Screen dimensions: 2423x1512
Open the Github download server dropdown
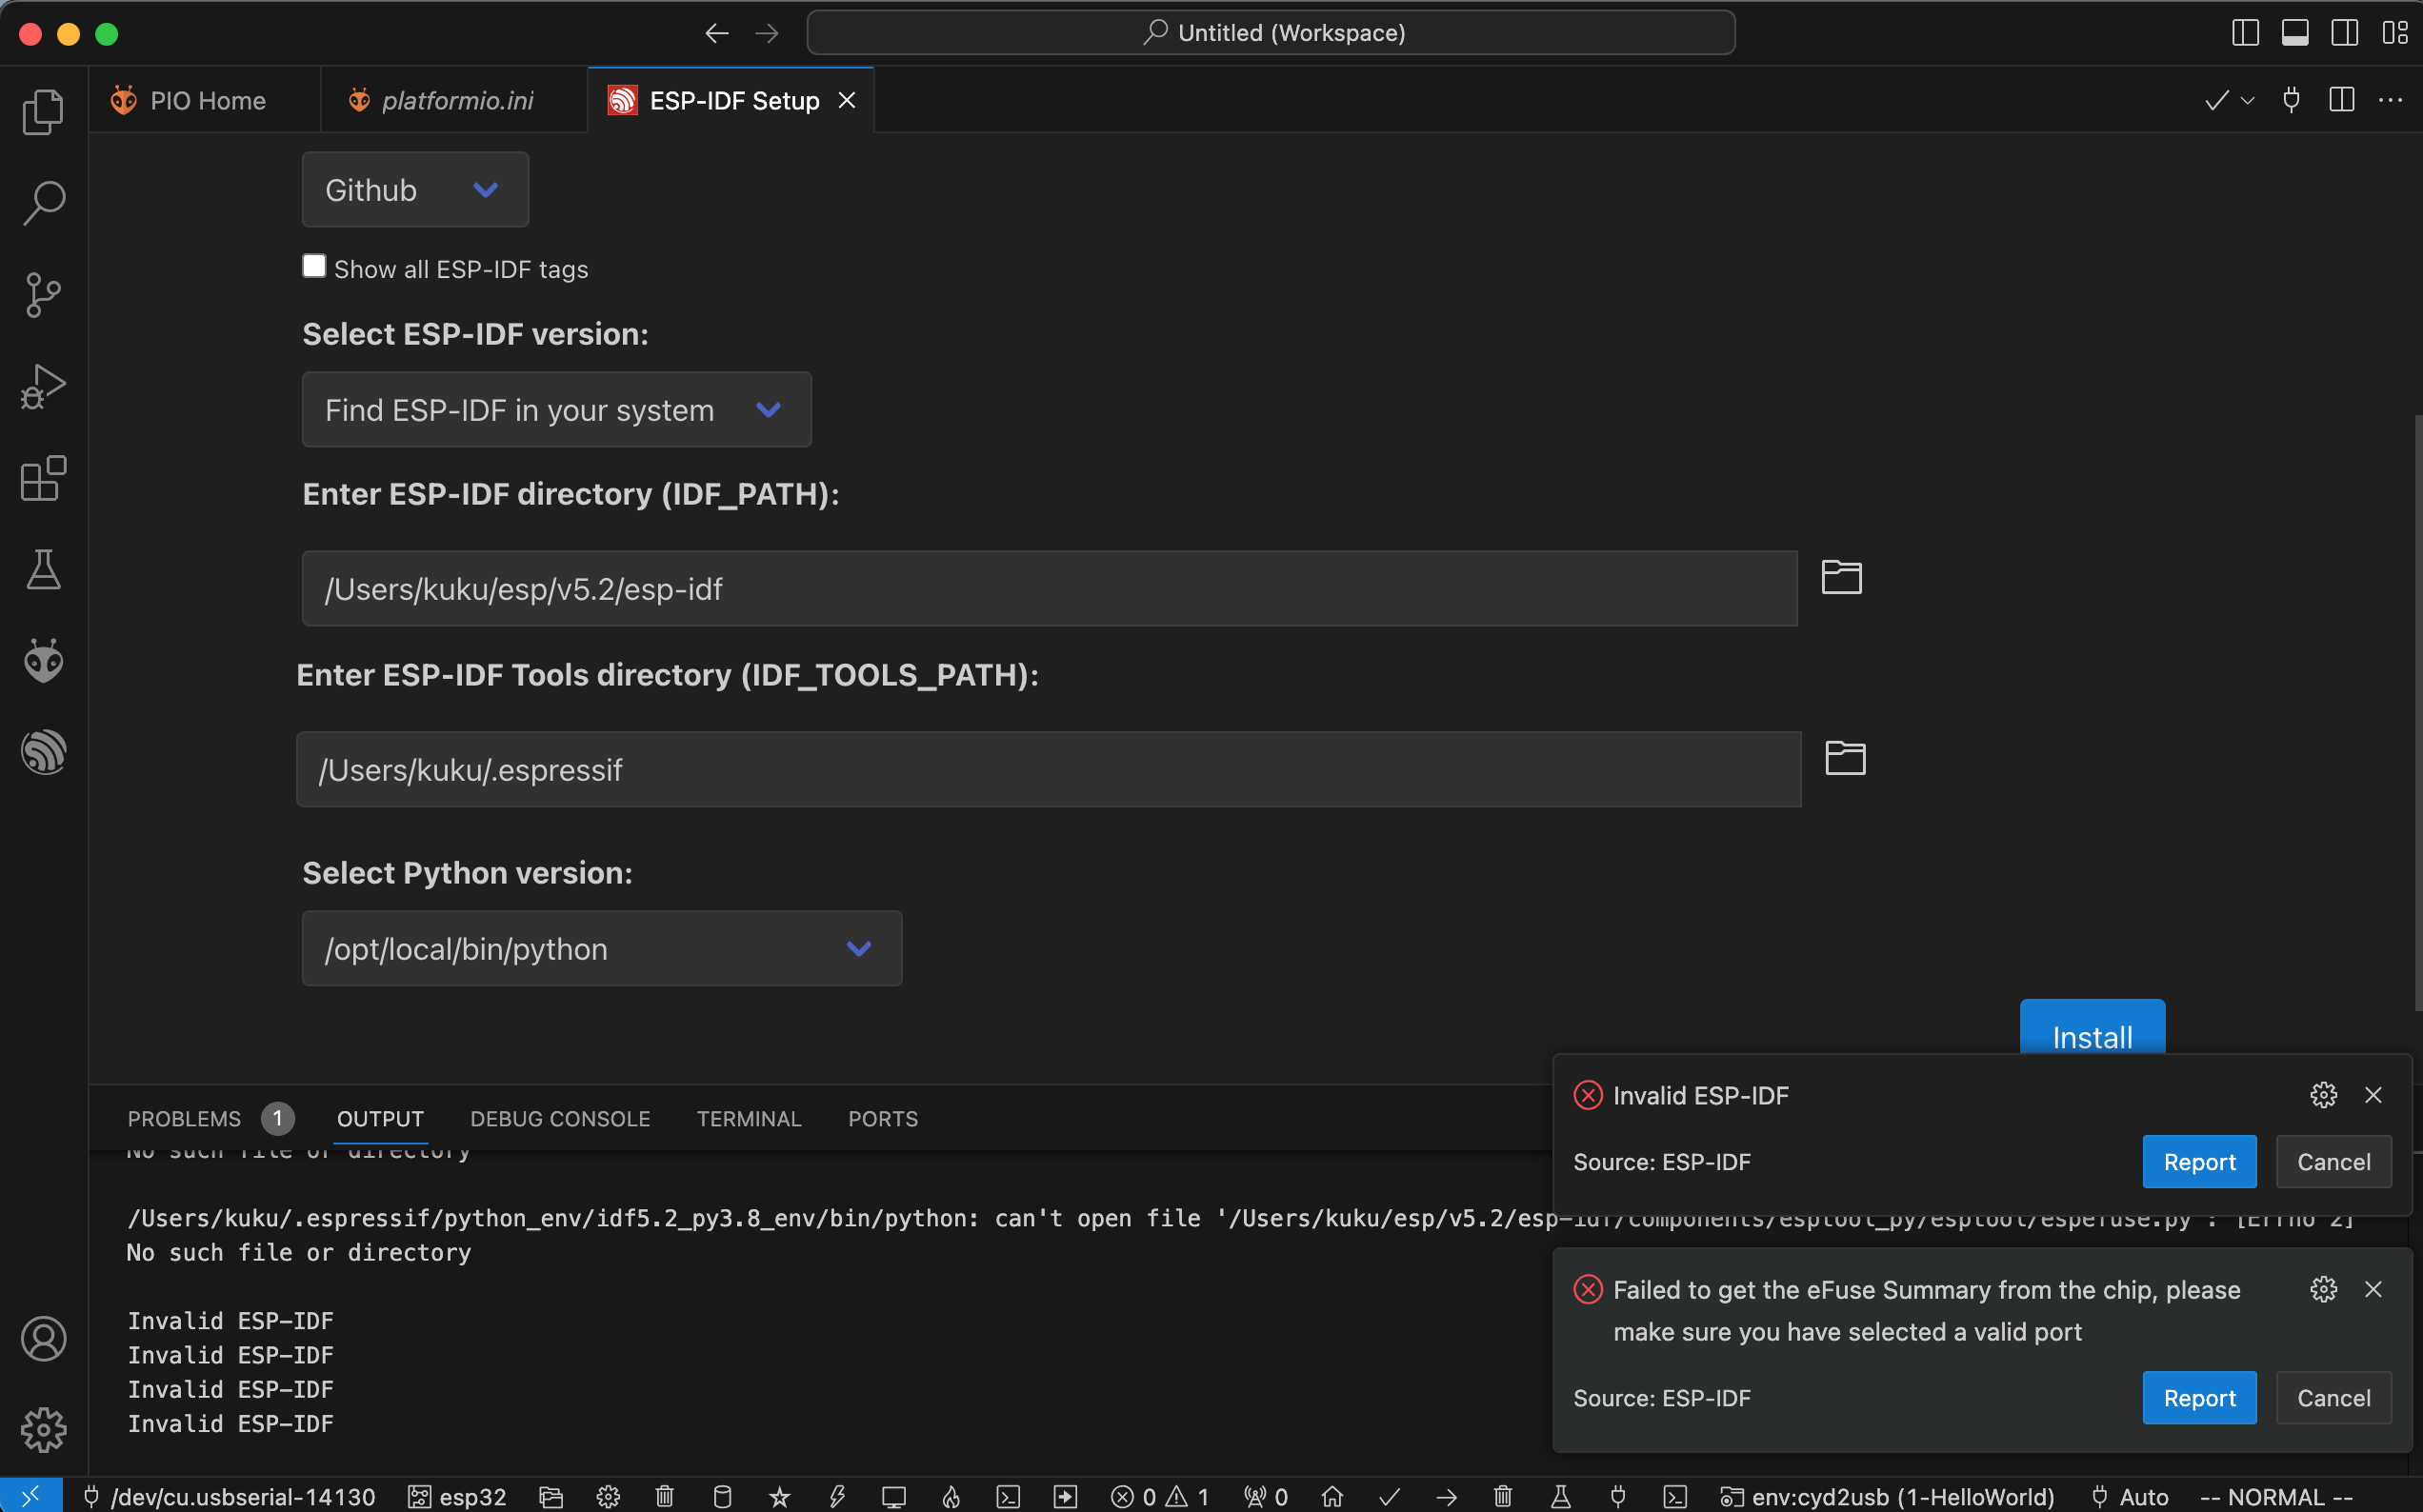coord(415,190)
